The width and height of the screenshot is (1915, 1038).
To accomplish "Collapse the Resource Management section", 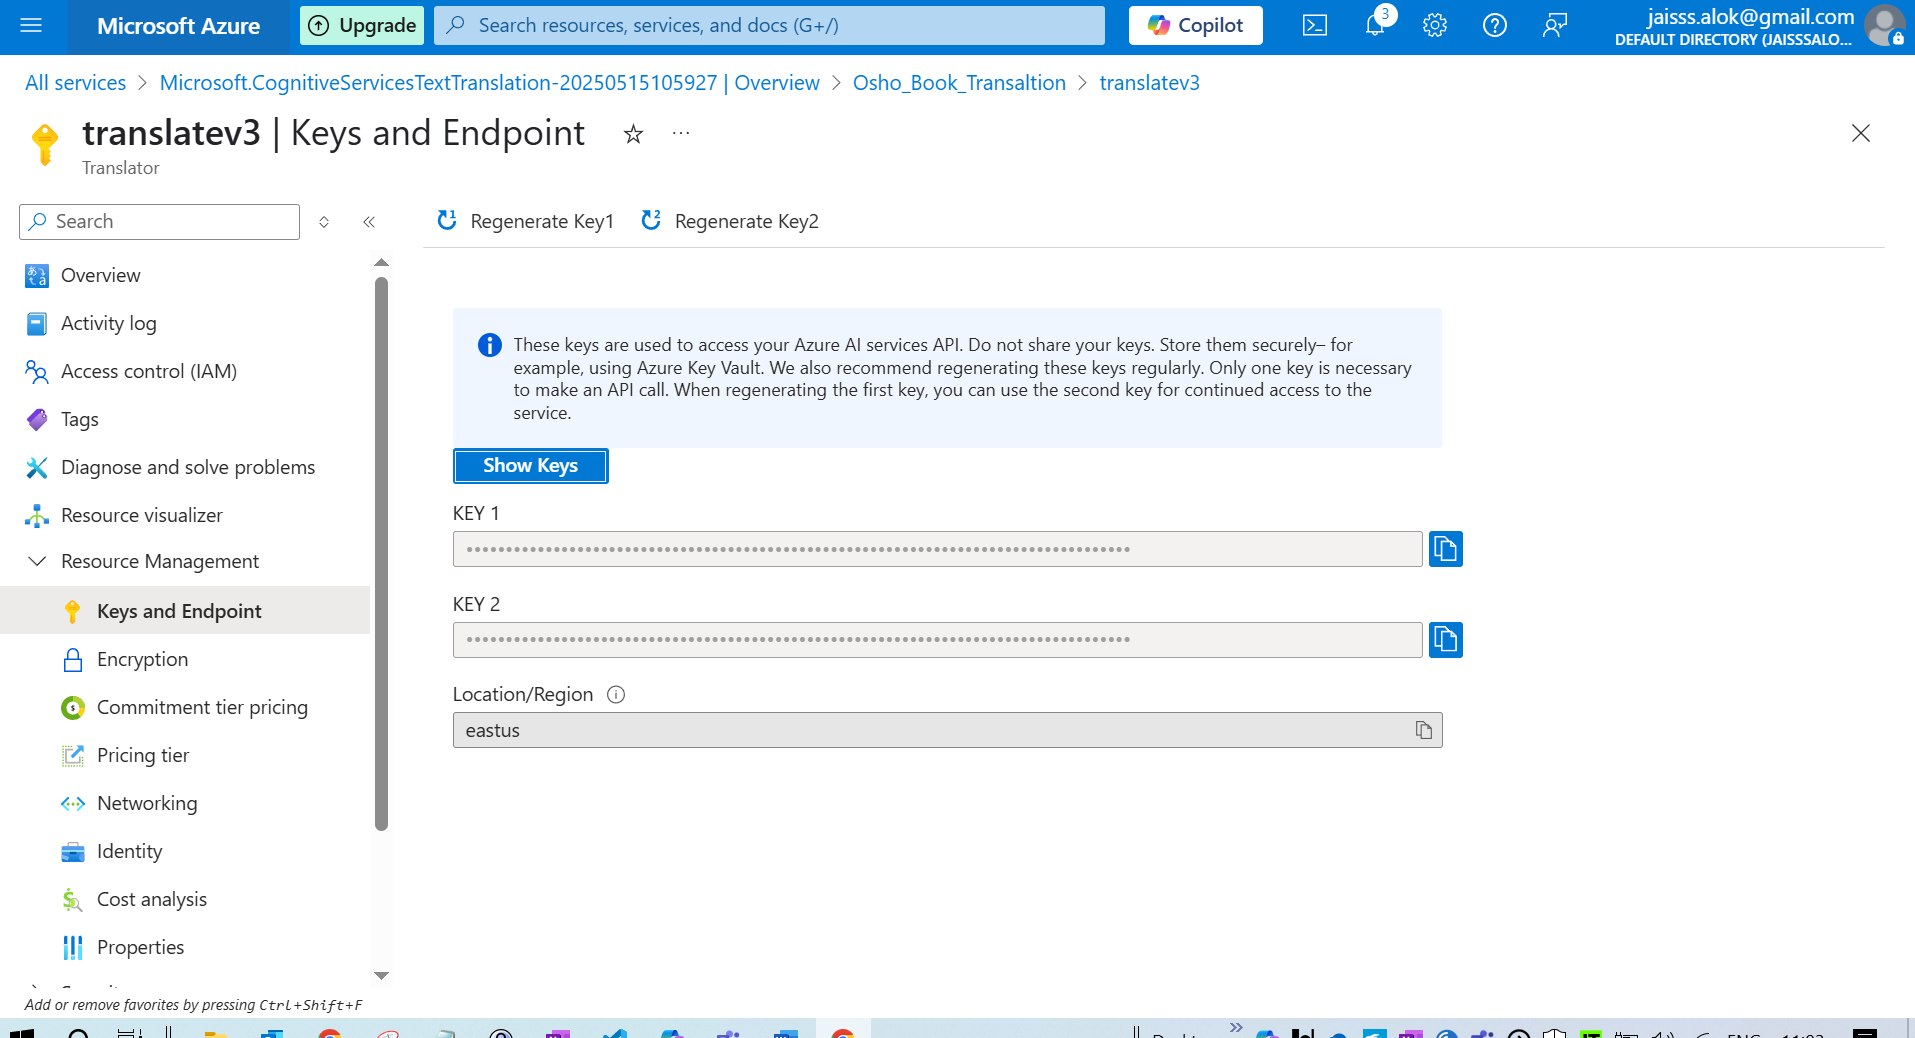I will (x=37, y=562).
